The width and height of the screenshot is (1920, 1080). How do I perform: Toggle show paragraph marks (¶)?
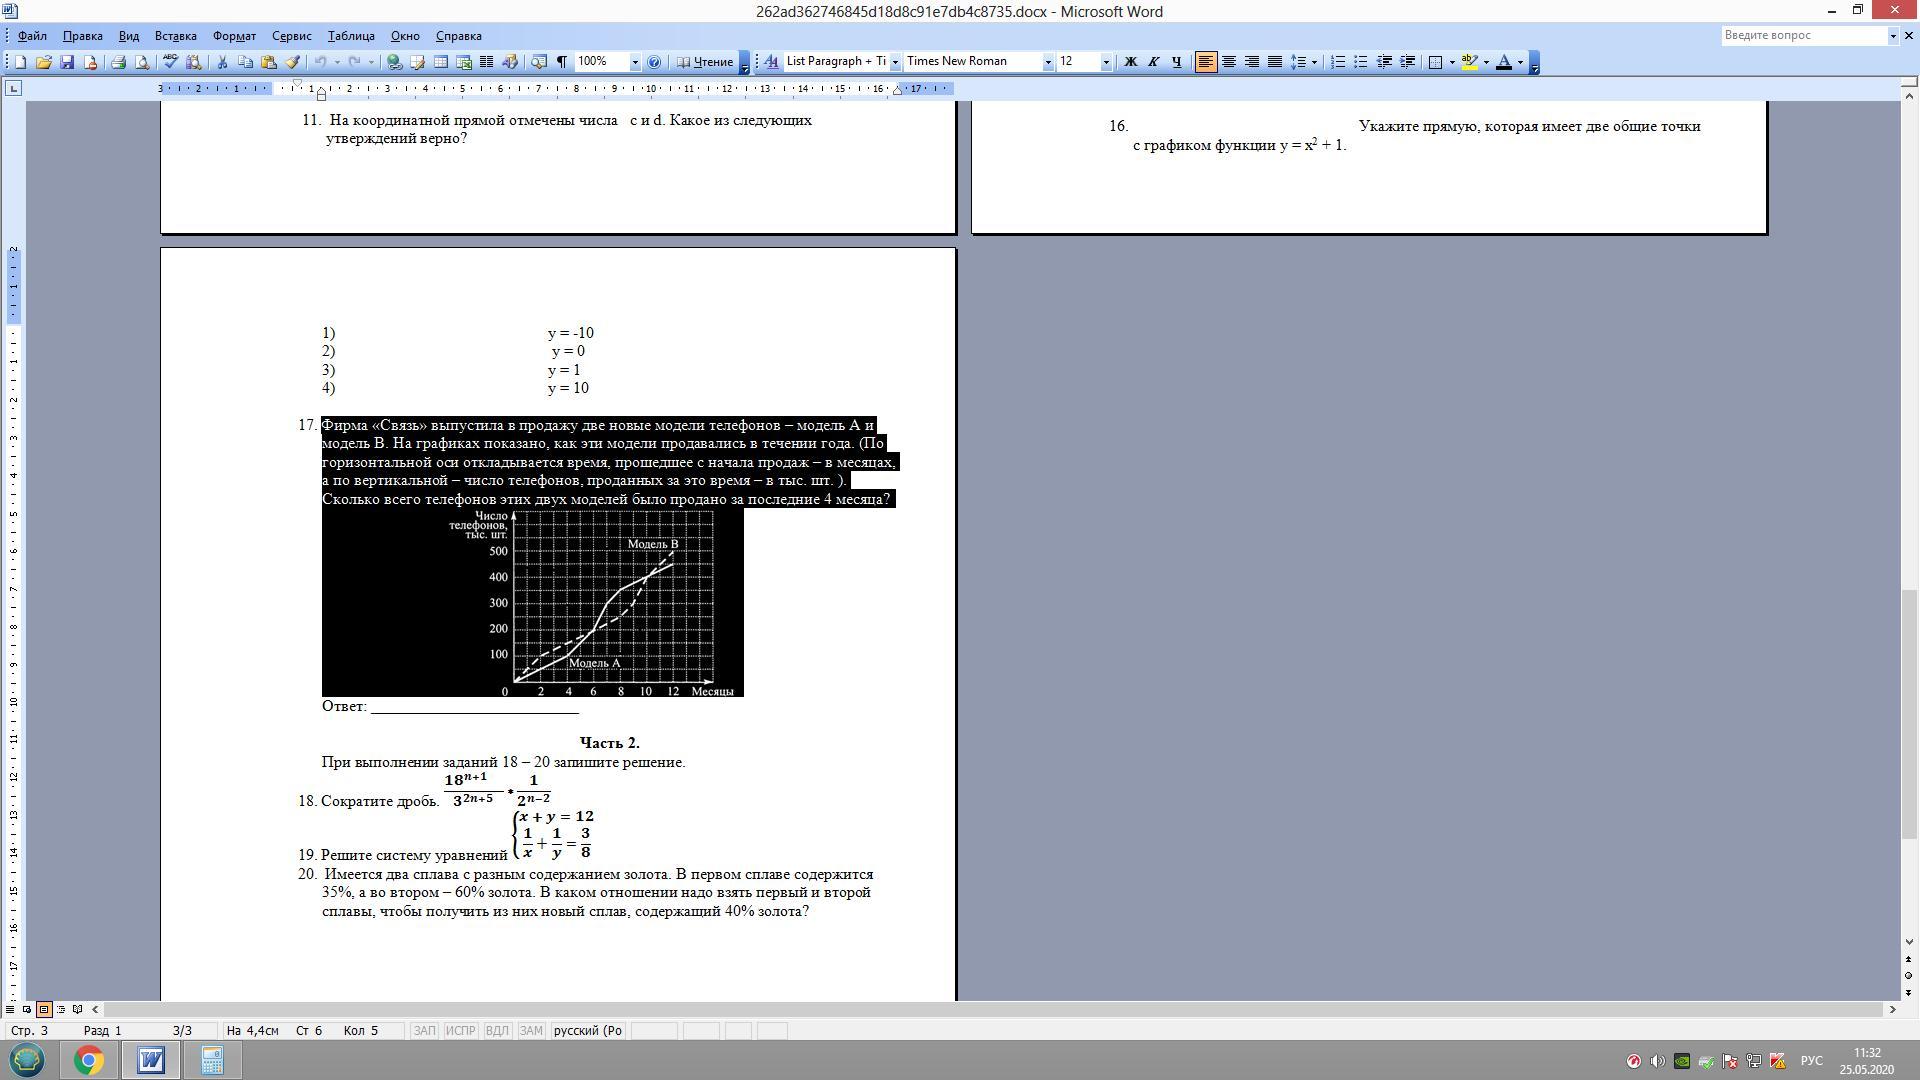[562, 62]
